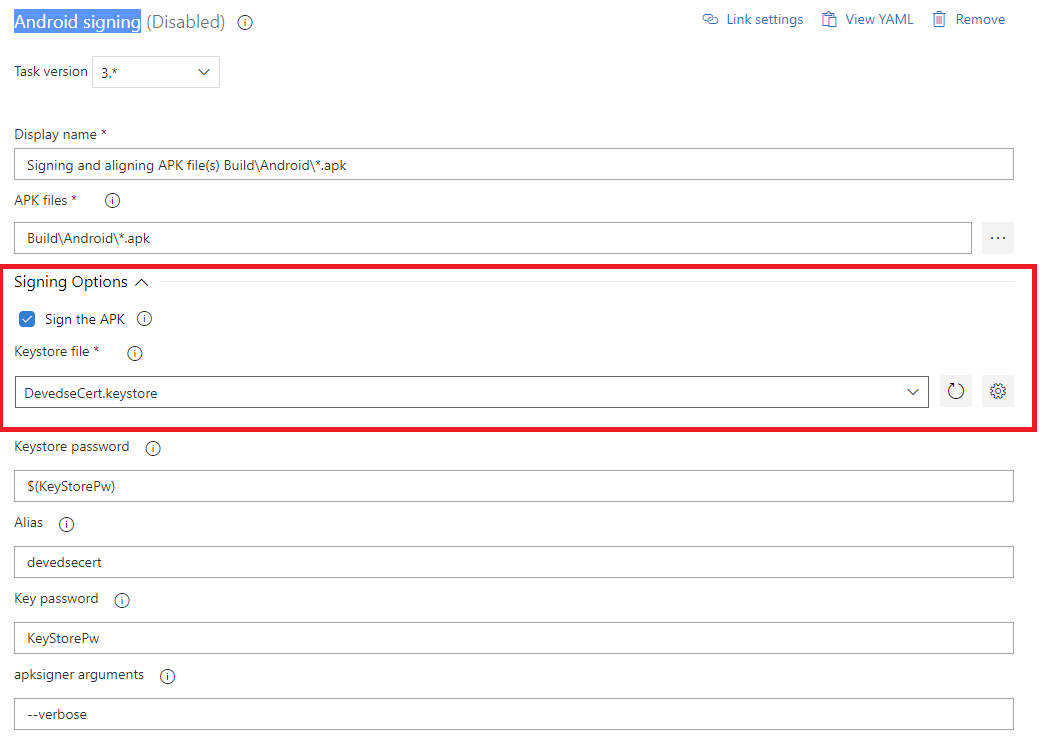View info tooltip for Keystore file
This screenshot has height=739, width=1048.
134,352
